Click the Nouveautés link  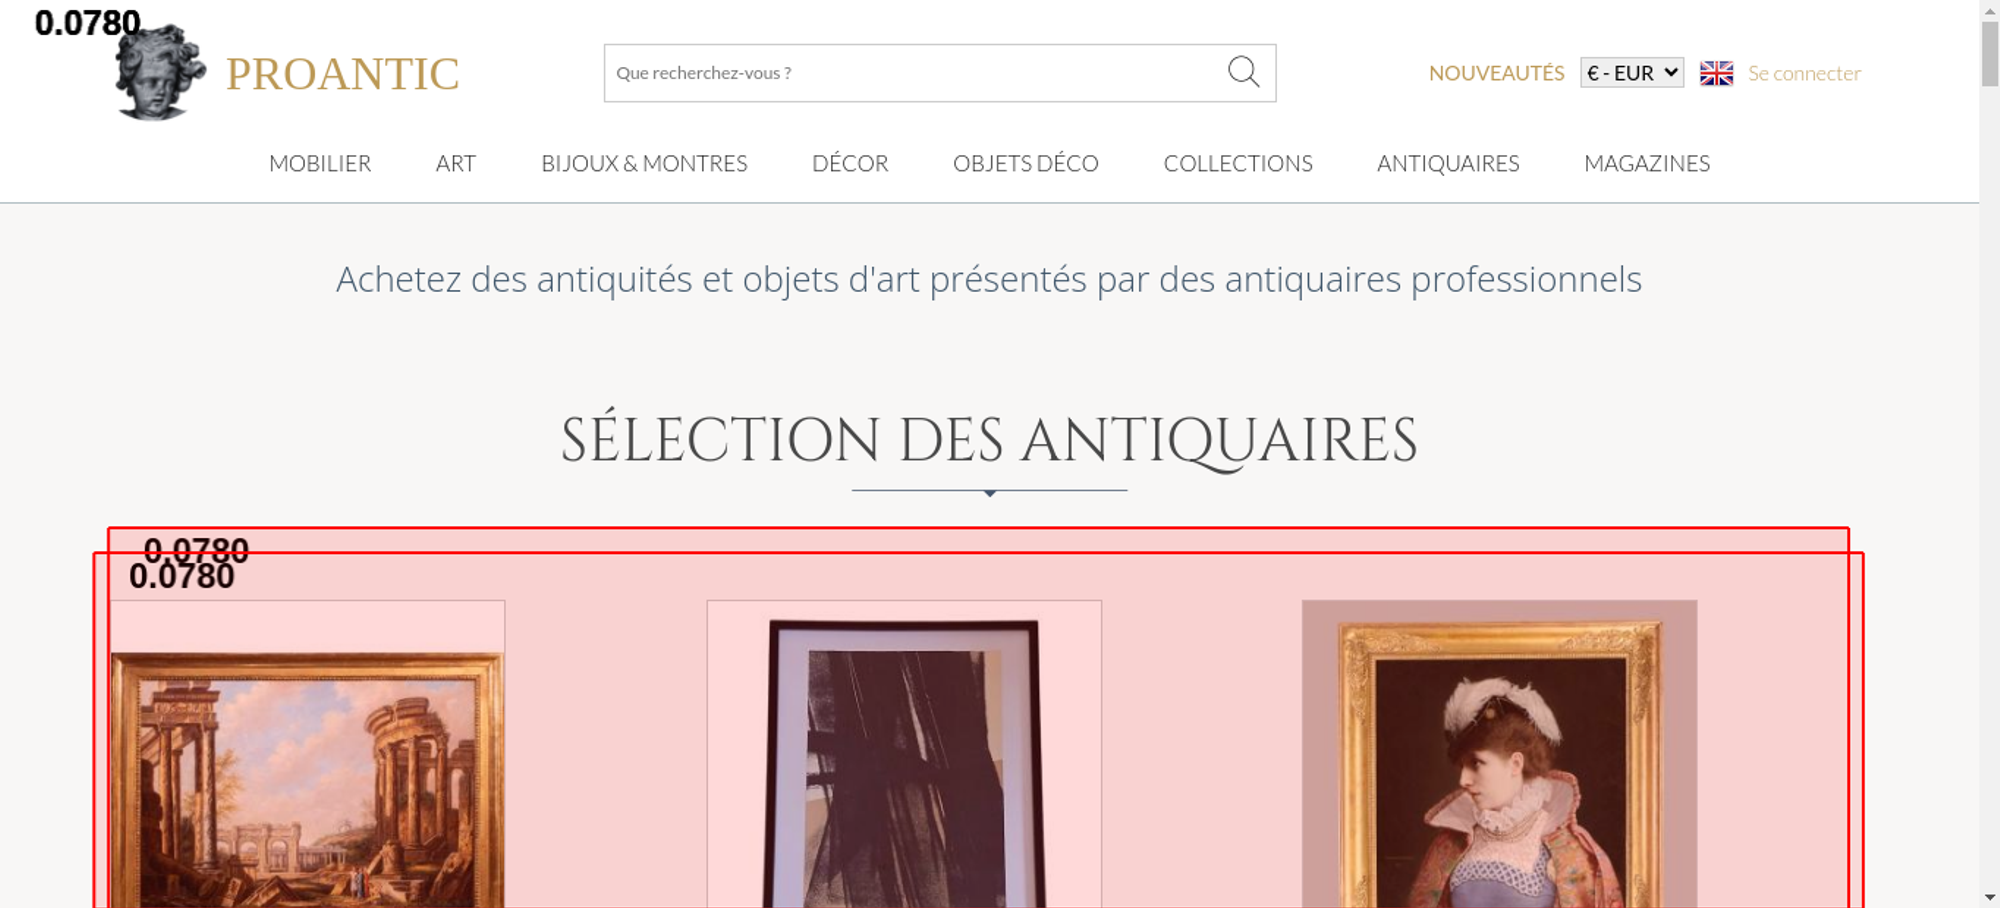pos(1496,73)
